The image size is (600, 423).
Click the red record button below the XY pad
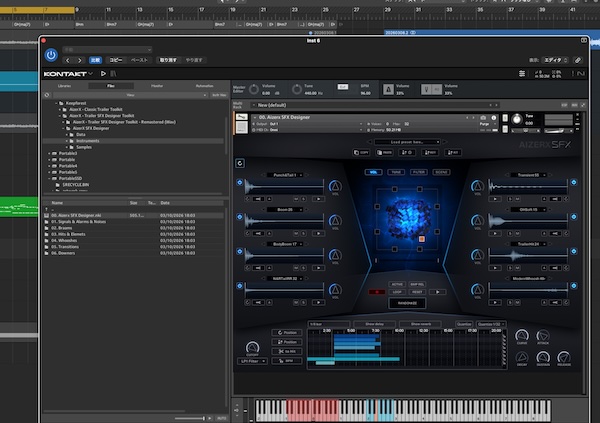pos(377,292)
